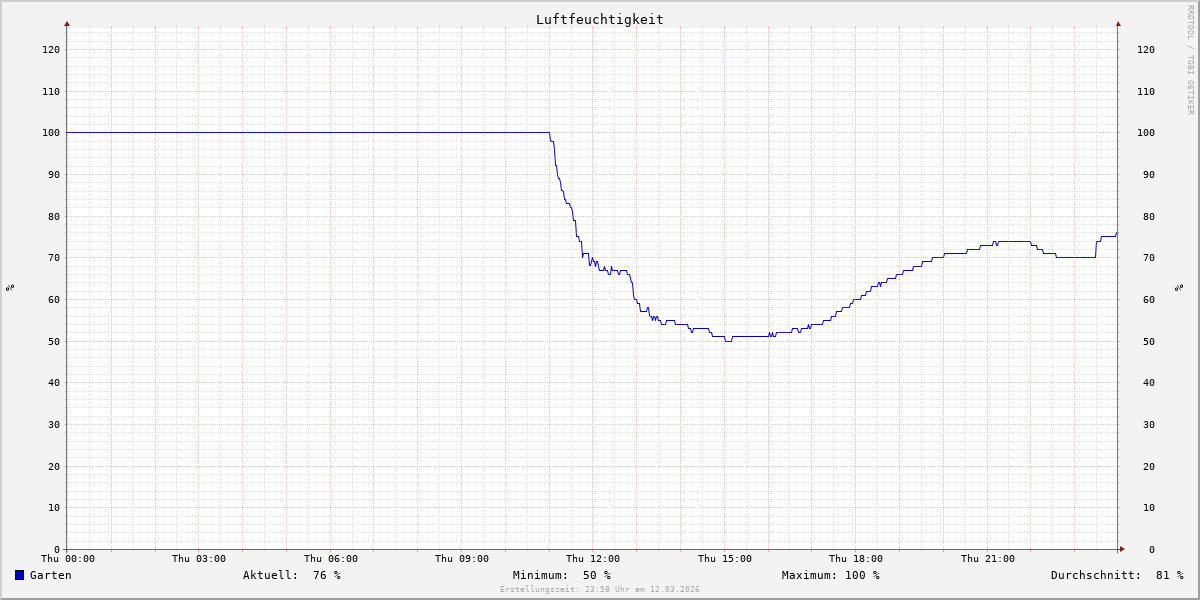This screenshot has height=600, width=1200.
Task: Click the Garten legend label
Action: point(50,575)
